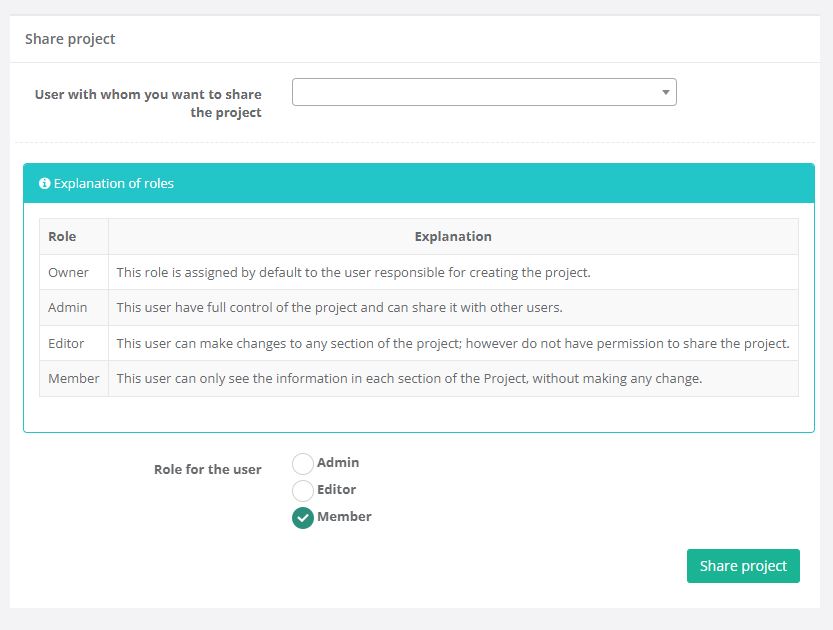Click the Member radio label text
The image size is (833, 630).
(344, 517)
